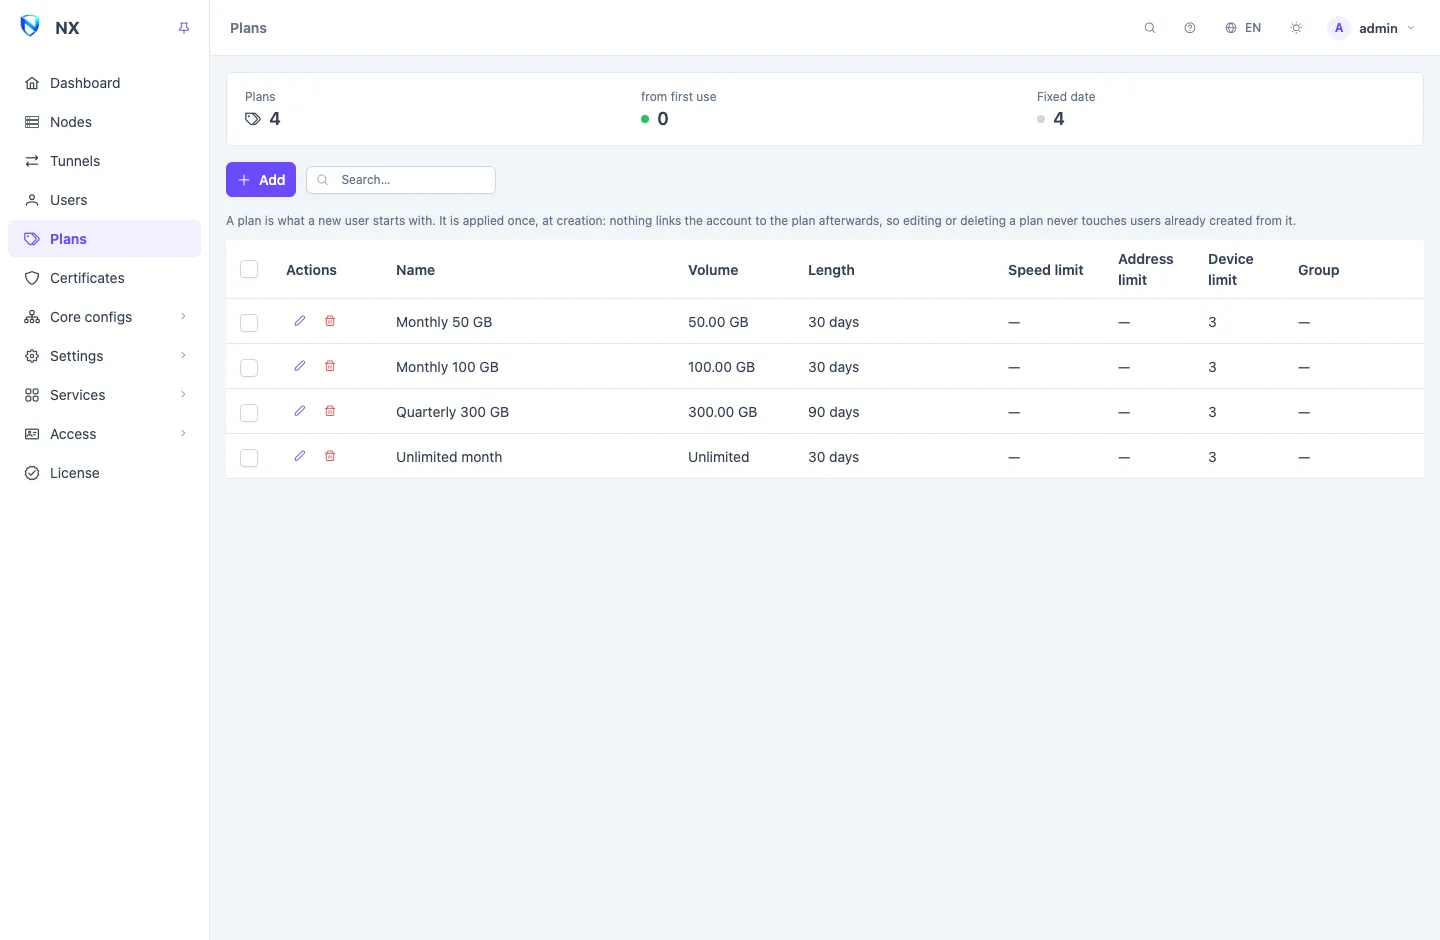Viewport: 1440px width, 940px height.
Task: Click the '300.00 GB' volume cell
Action: click(722, 412)
